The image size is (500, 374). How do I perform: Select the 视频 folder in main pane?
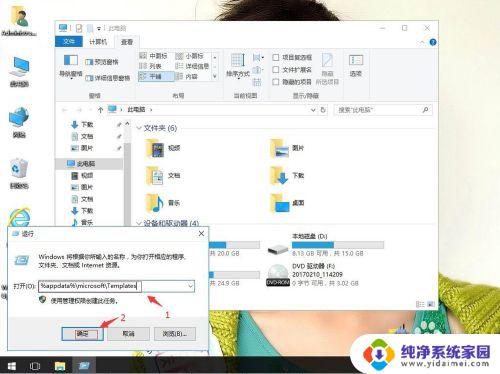click(163, 148)
